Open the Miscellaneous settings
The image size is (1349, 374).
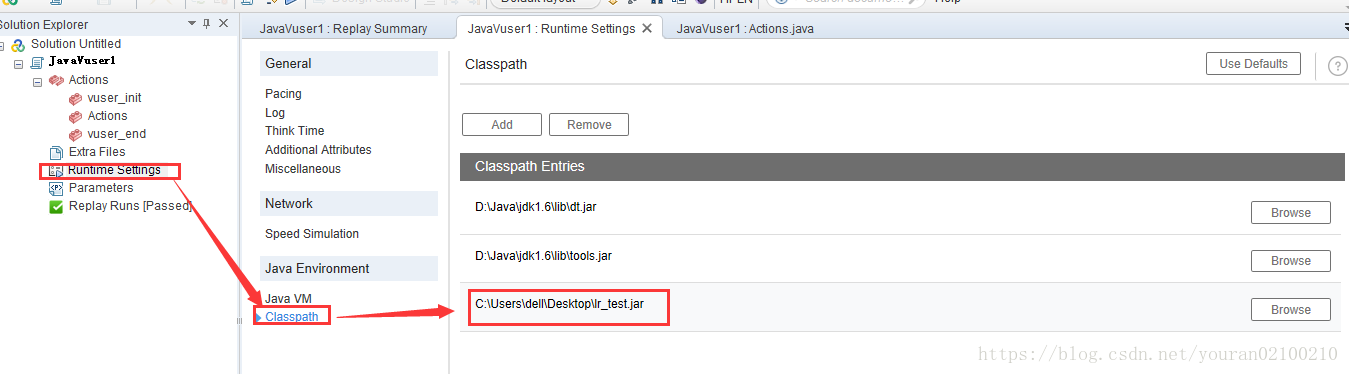pos(302,169)
